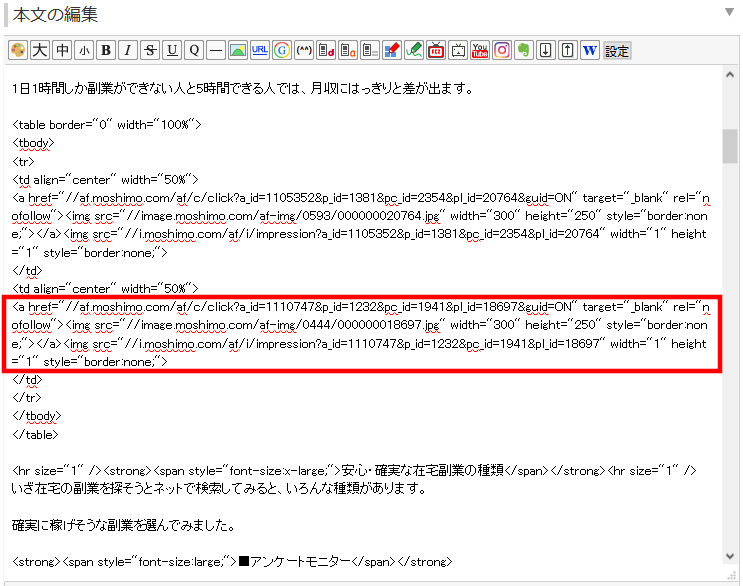Viewport: 743px width, 586px height.
Task: Click the <tbody> opening tag line
Action: click(33, 143)
